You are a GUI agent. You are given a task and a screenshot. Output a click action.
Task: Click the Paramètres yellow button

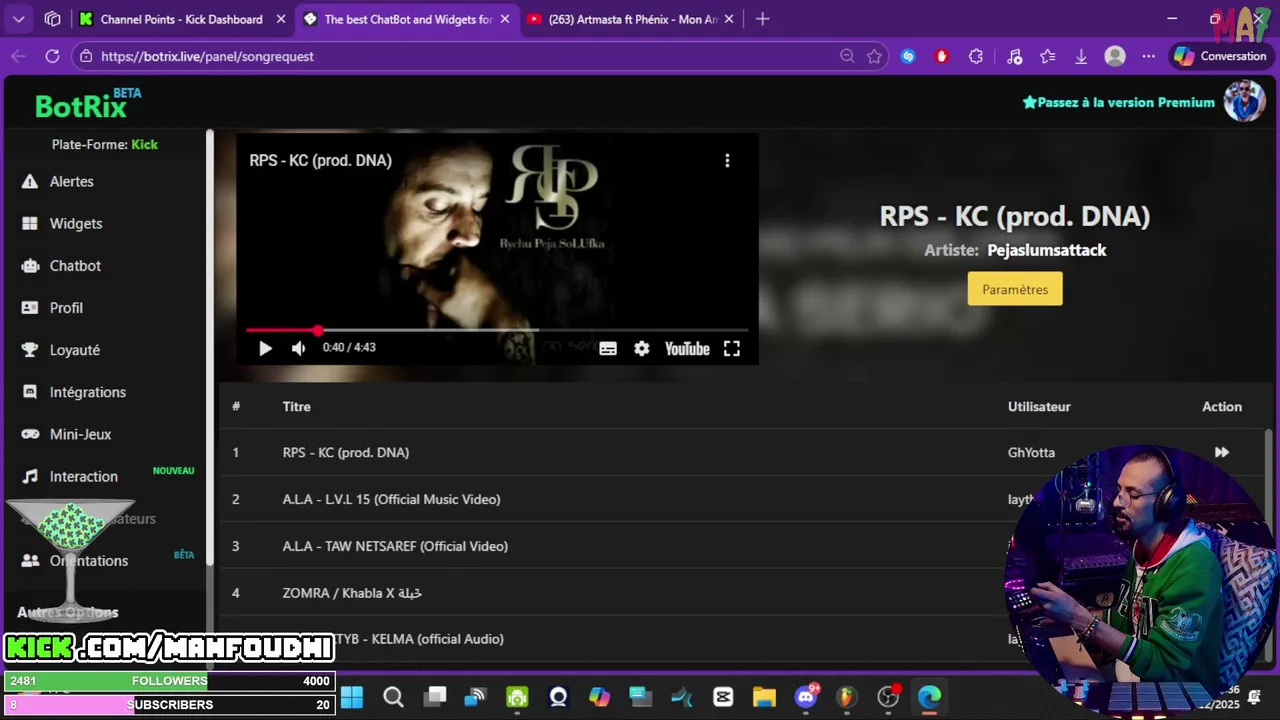1015,289
